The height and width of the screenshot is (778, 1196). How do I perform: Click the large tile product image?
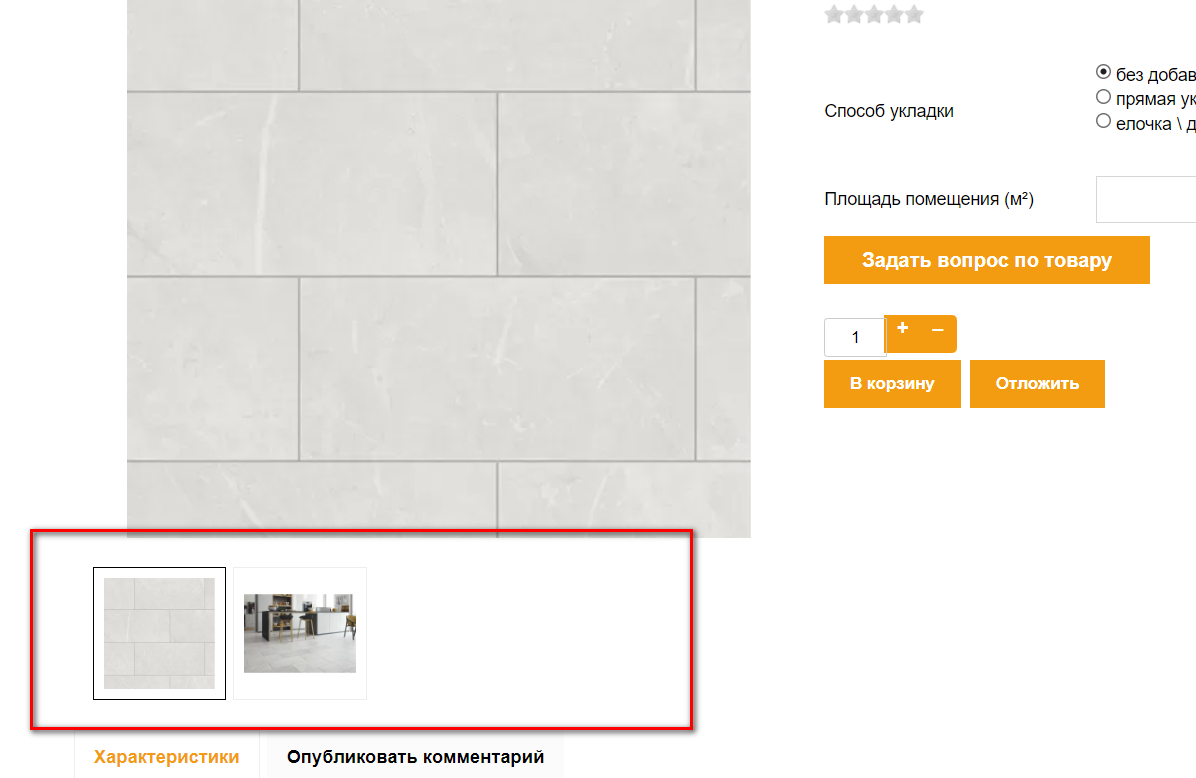[x=439, y=267]
